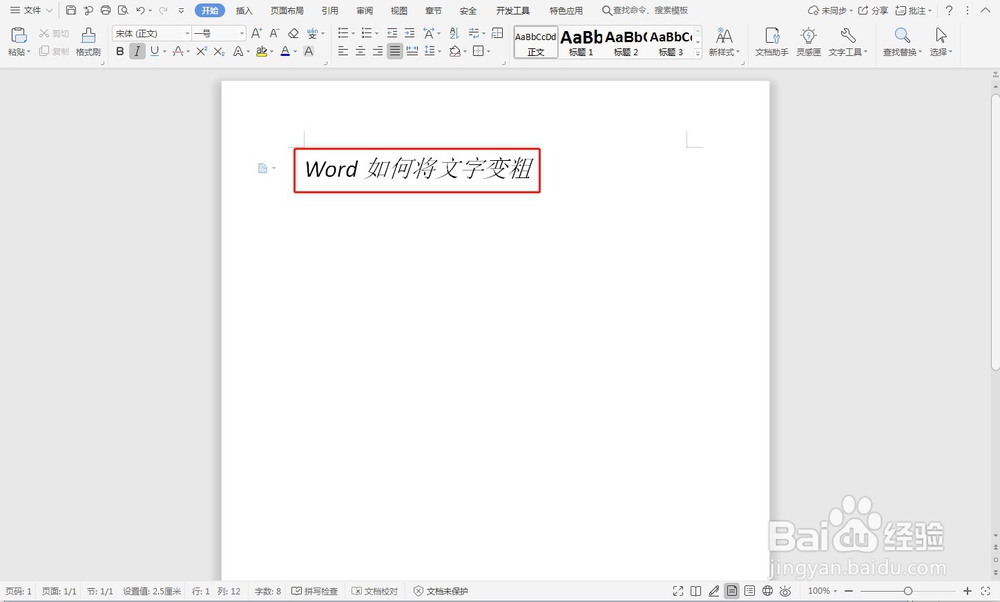Expand New Style (新样式) dropdown
1000x602 pixels.
tap(737, 52)
